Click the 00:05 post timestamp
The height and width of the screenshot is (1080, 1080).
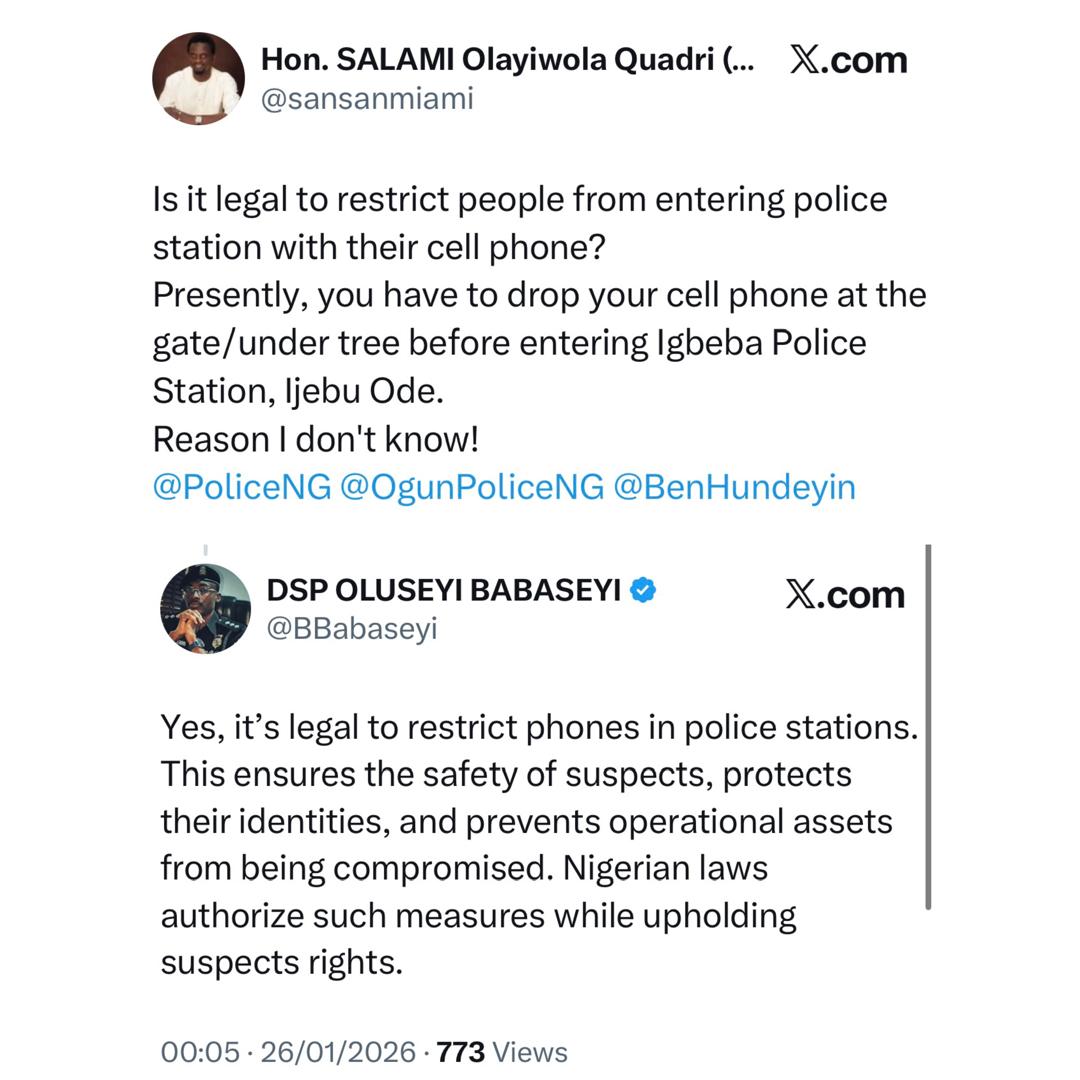click(x=200, y=1052)
